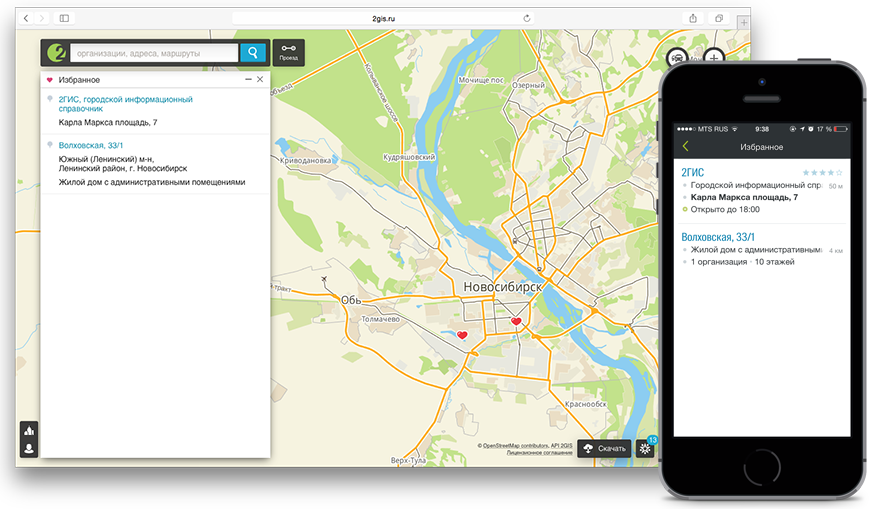
Task: Tap 1 организация on the phone
Action: pos(719,262)
